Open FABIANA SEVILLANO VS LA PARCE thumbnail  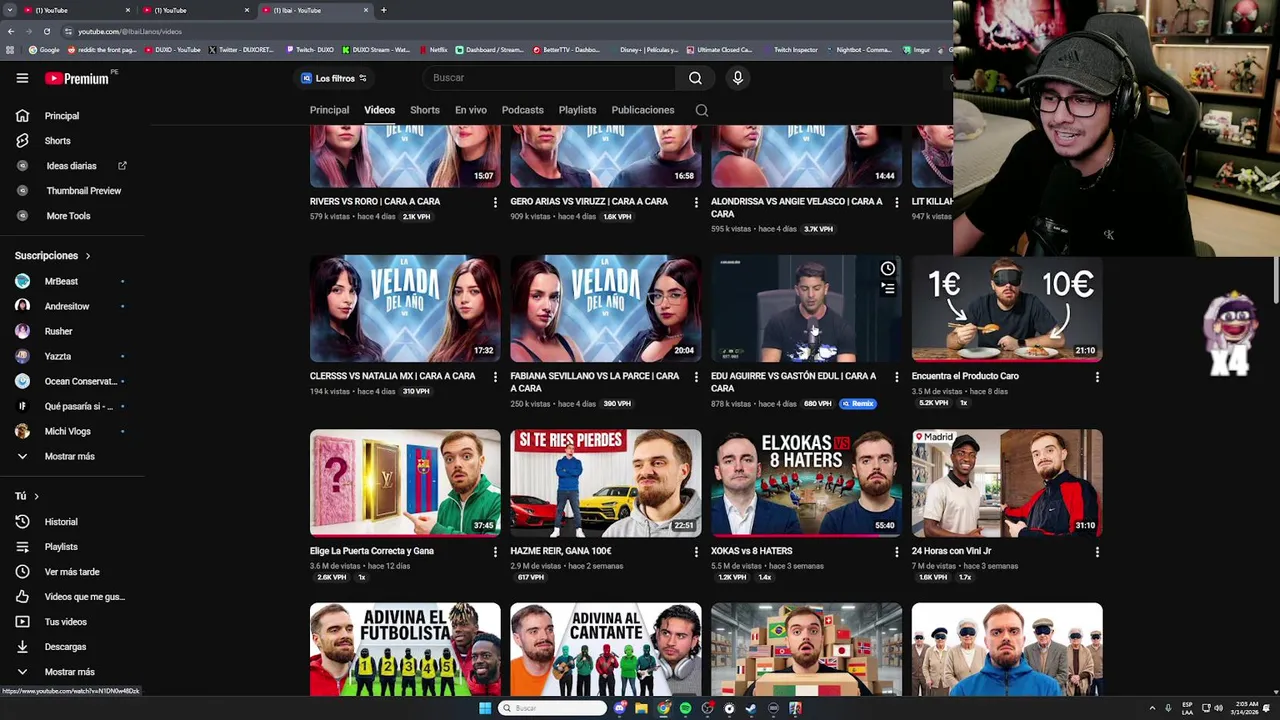tap(606, 309)
